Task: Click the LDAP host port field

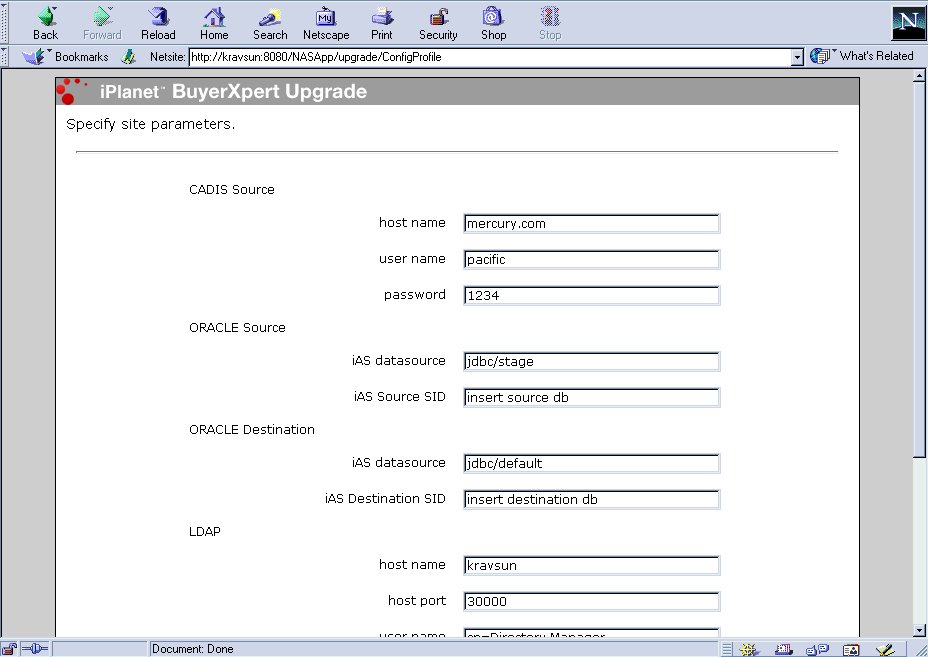Action: 592,601
